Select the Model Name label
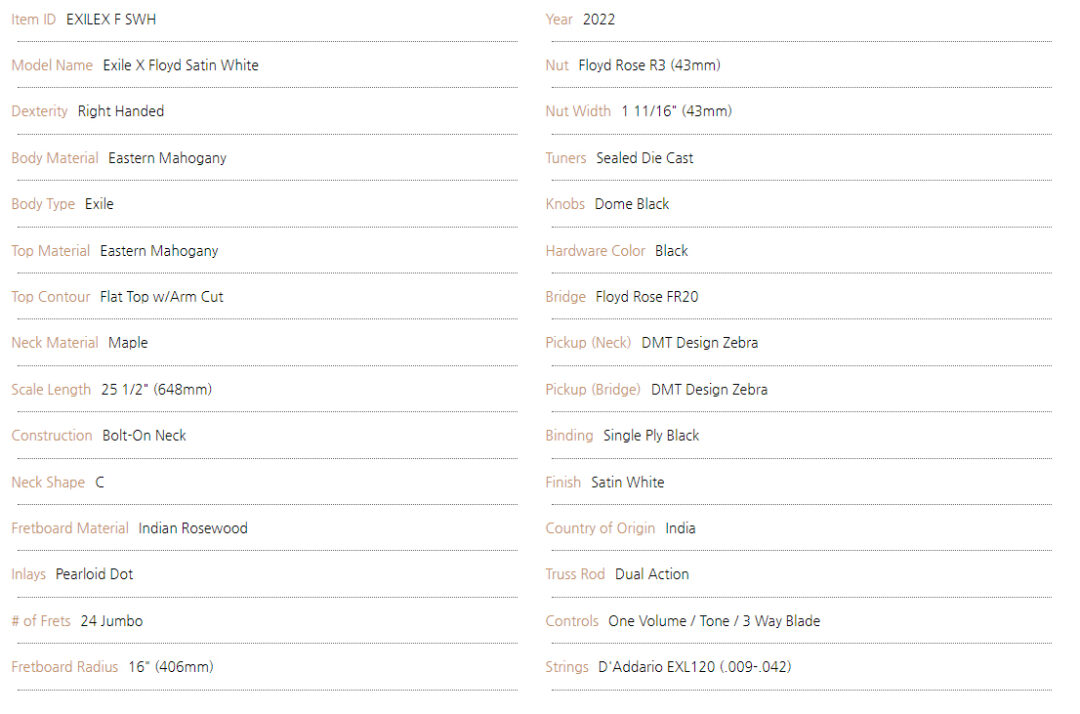This screenshot has width=1080, height=714. (52, 65)
